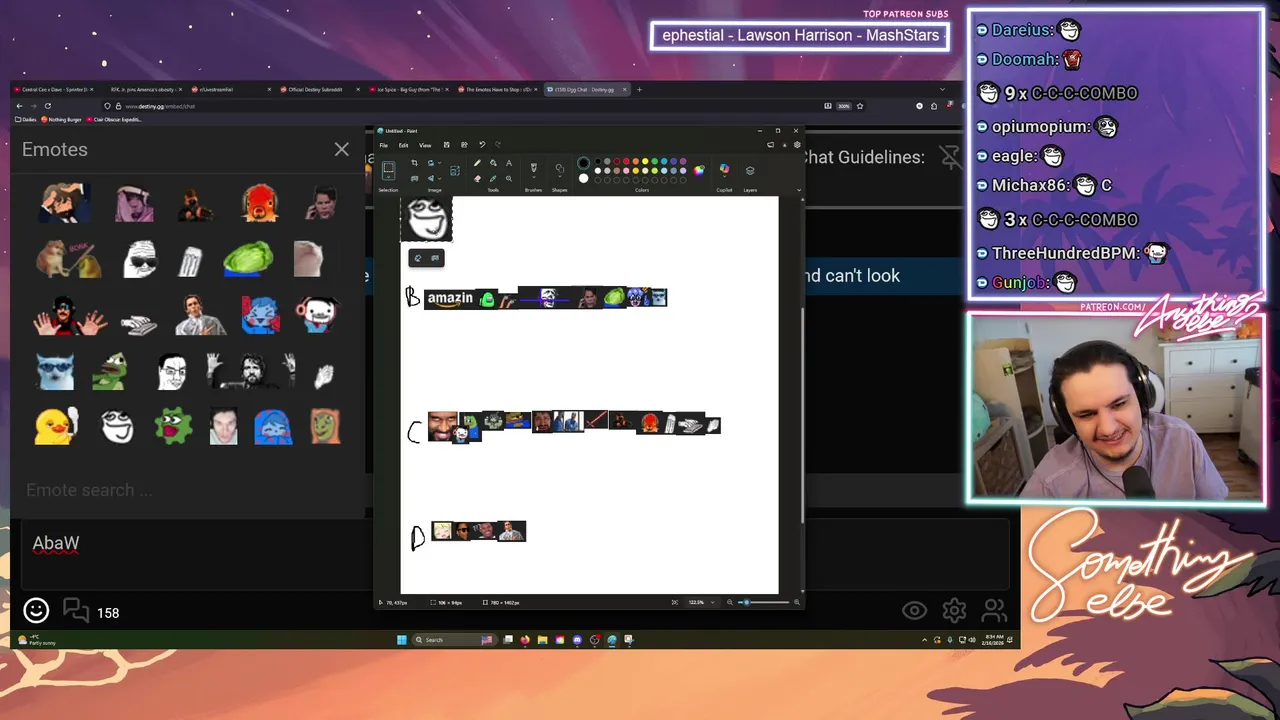This screenshot has height=720, width=1280.
Task: Click the Share icon in Paint
Action: click(x=464, y=145)
